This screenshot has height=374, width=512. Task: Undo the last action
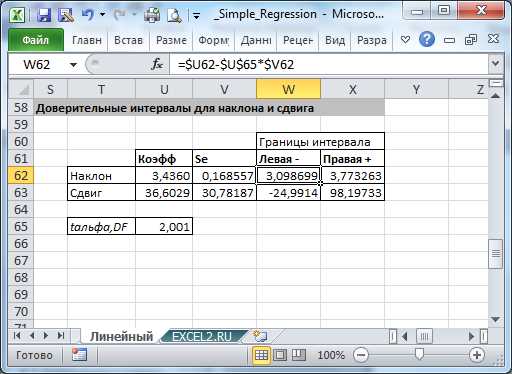pos(88,15)
